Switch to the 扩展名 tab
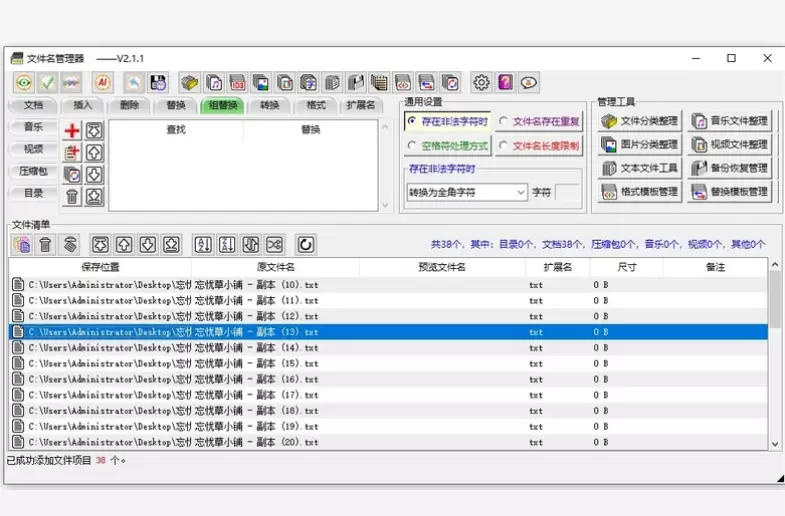785x516 pixels. [360, 105]
